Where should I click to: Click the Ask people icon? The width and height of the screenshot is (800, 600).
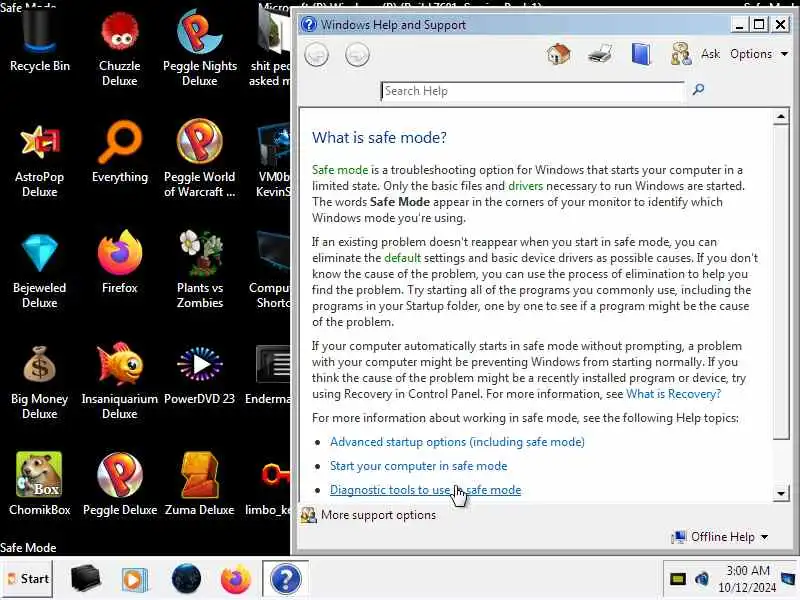(x=681, y=54)
